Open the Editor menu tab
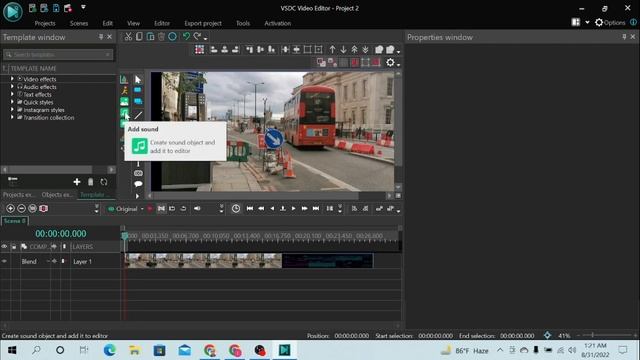The image size is (640, 360). (162, 23)
